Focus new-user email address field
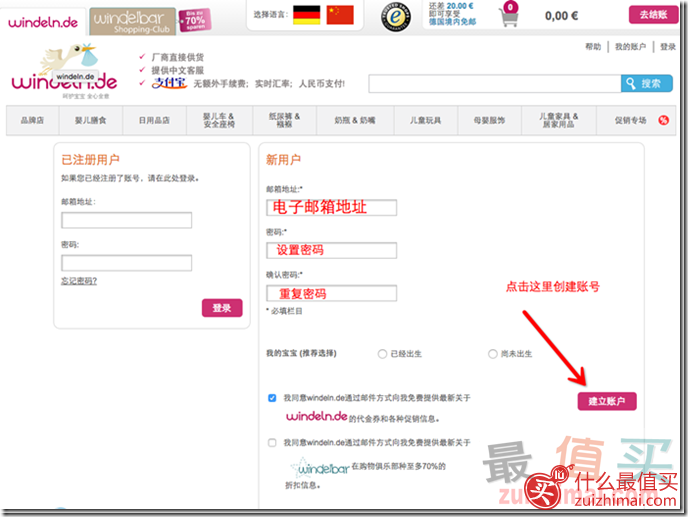This screenshot has width=688, height=517. point(331,207)
